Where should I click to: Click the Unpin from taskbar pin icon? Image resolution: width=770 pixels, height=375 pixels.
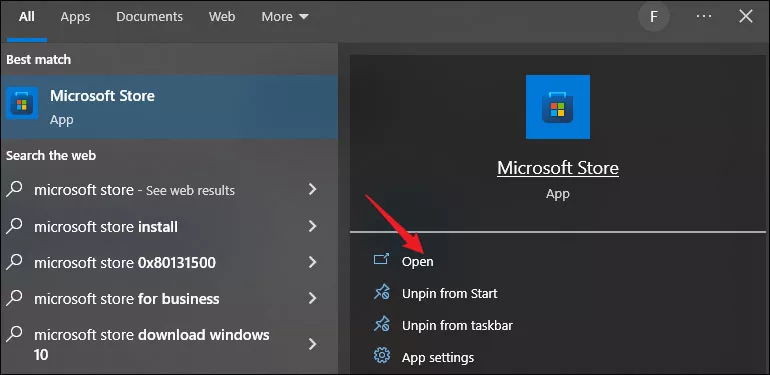tap(382, 324)
